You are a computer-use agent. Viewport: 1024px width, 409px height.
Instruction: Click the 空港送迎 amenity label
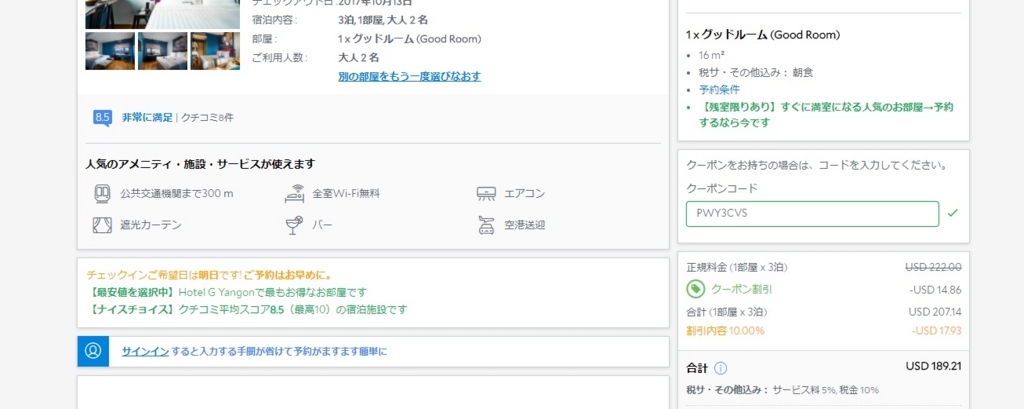coord(524,225)
